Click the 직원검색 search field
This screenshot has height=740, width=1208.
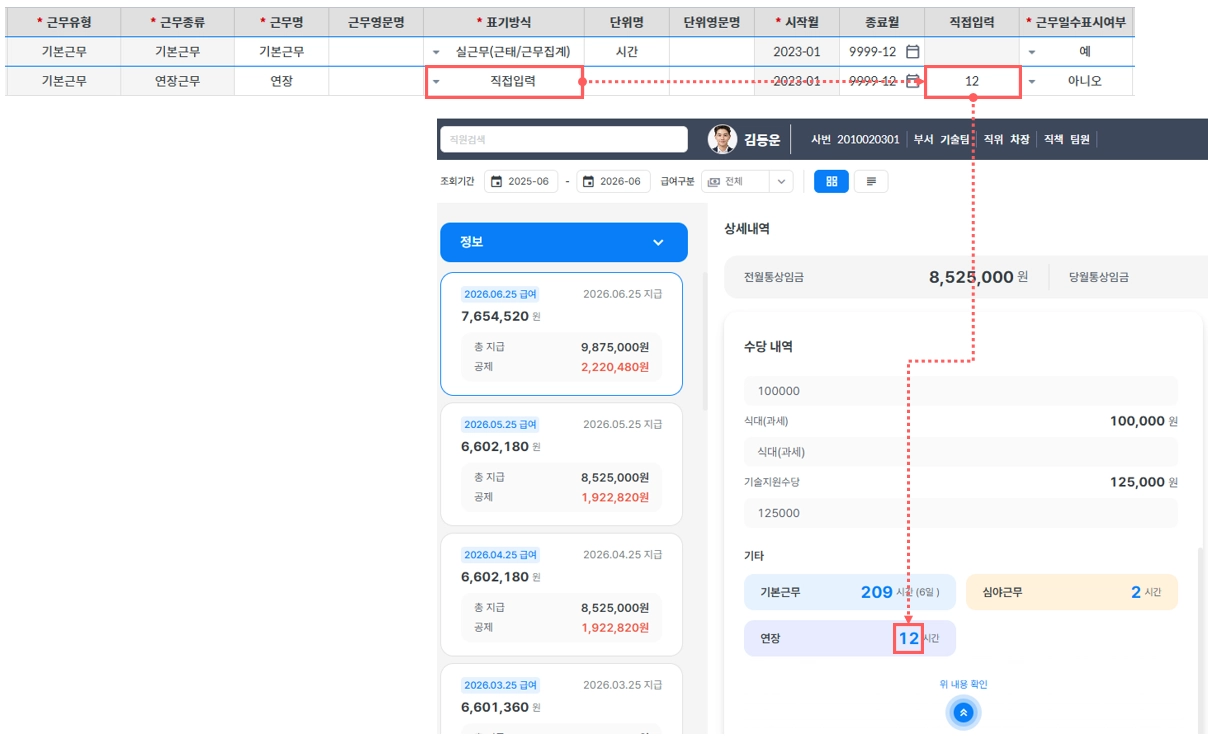pyautogui.click(x=564, y=139)
